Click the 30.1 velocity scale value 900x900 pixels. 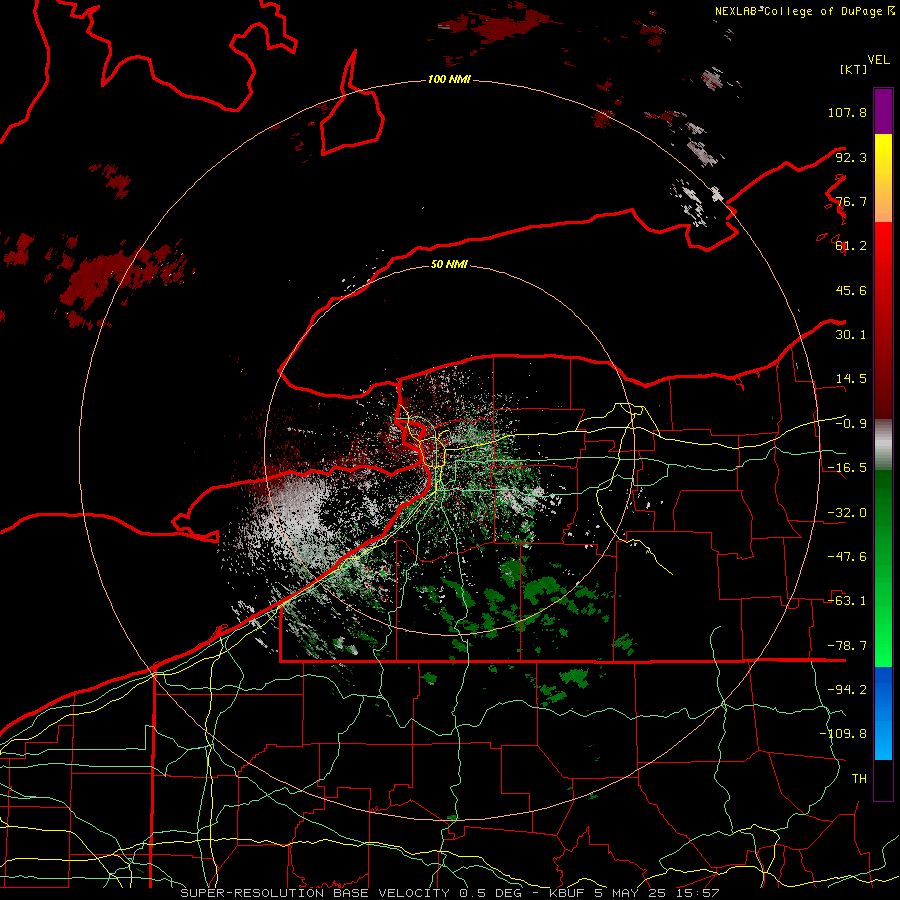coord(851,335)
